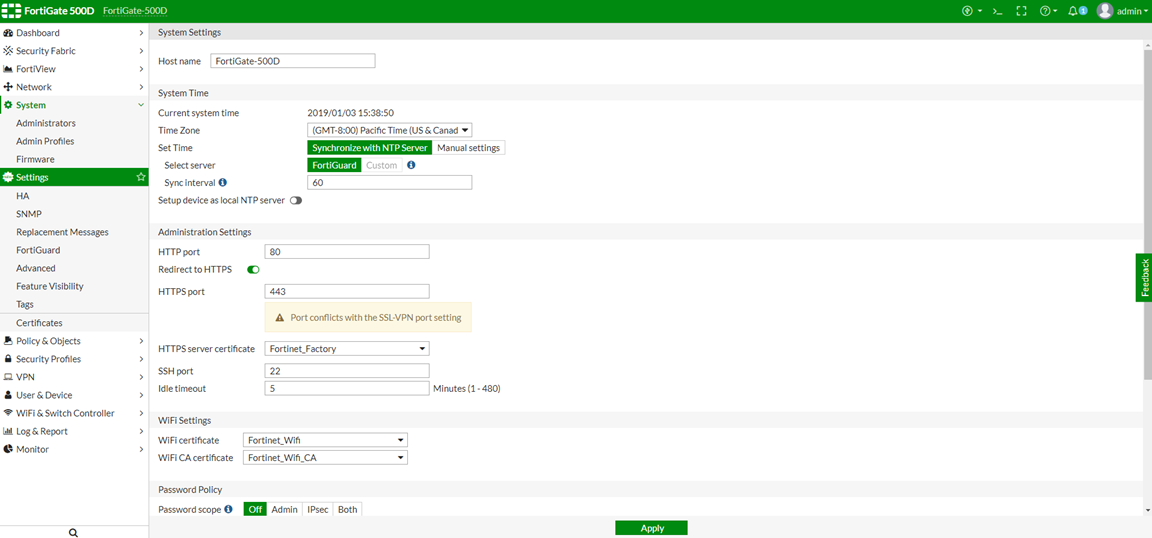The height and width of the screenshot is (538, 1152).
Task: Click the Monitor pie chart icon
Action: pyautogui.click(x=8, y=449)
